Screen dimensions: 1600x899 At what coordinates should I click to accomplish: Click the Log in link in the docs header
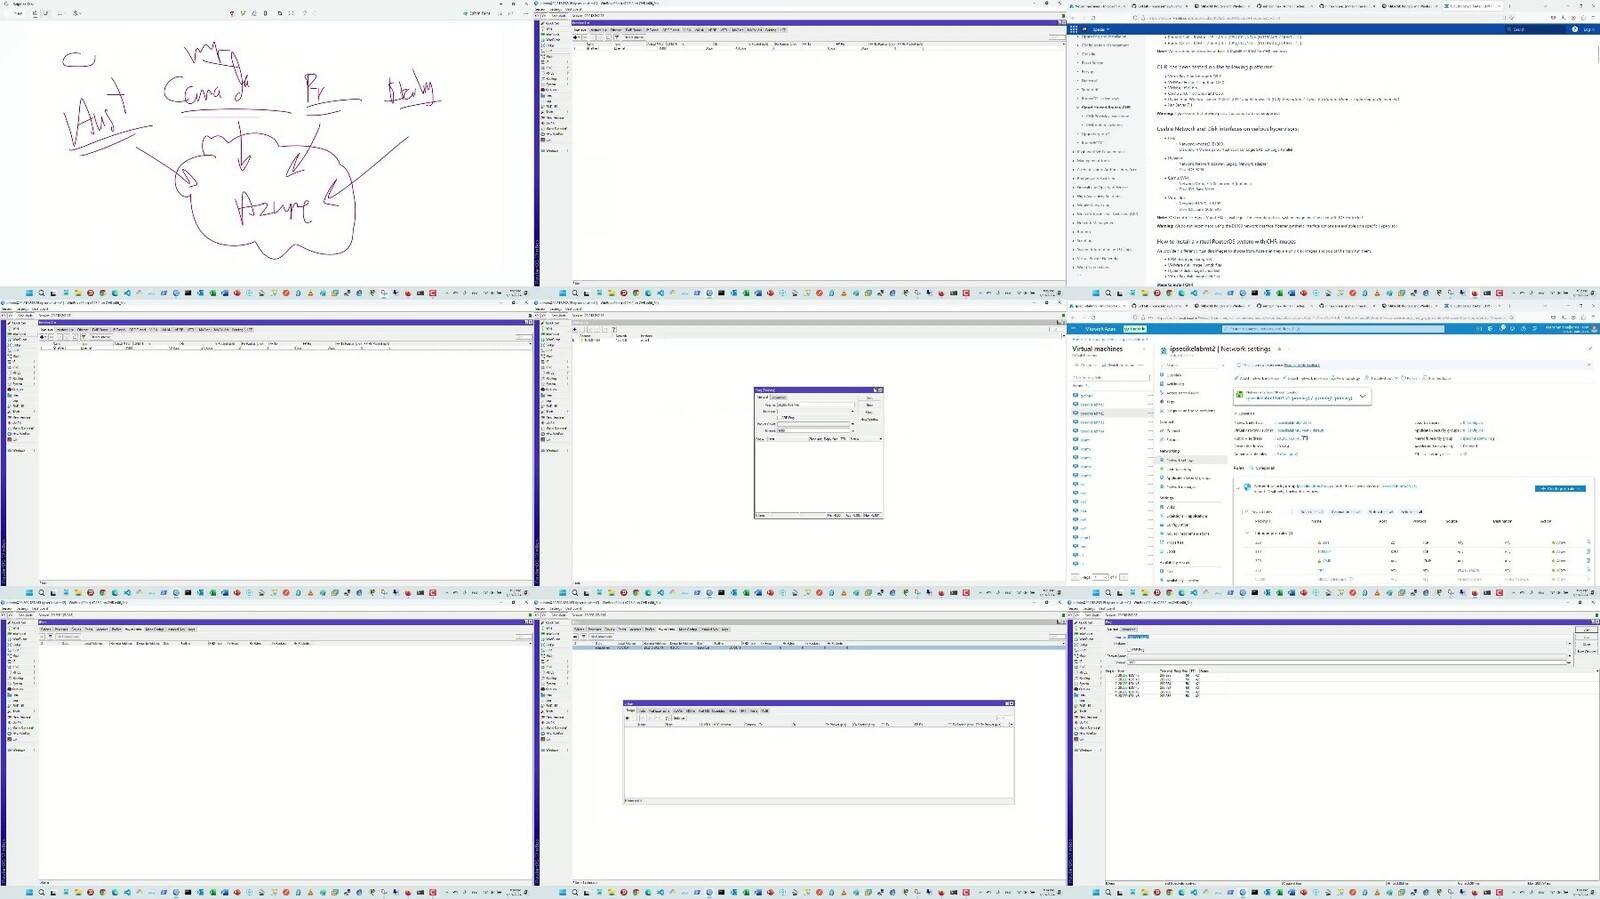(x=1587, y=29)
